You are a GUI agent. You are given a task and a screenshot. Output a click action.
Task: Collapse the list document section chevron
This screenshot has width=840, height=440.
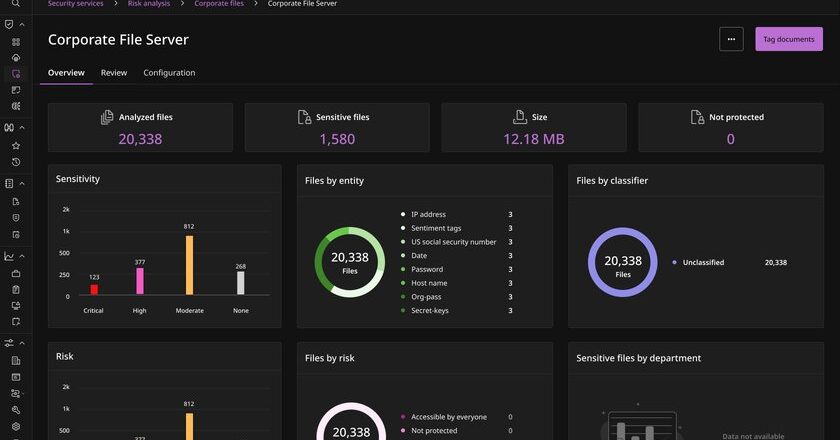pyautogui.click(x=22, y=183)
